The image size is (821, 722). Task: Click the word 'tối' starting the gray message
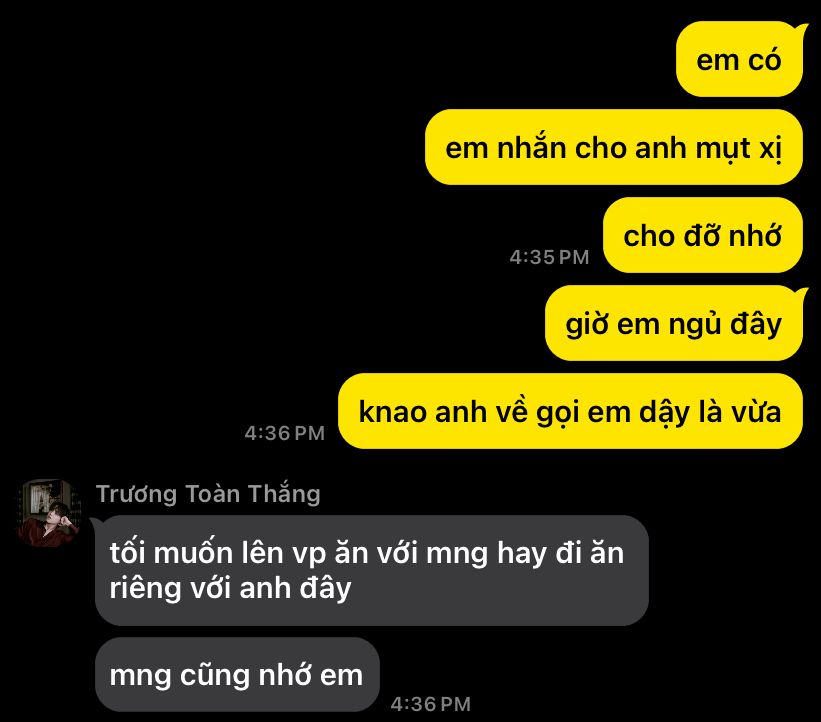coord(127,553)
